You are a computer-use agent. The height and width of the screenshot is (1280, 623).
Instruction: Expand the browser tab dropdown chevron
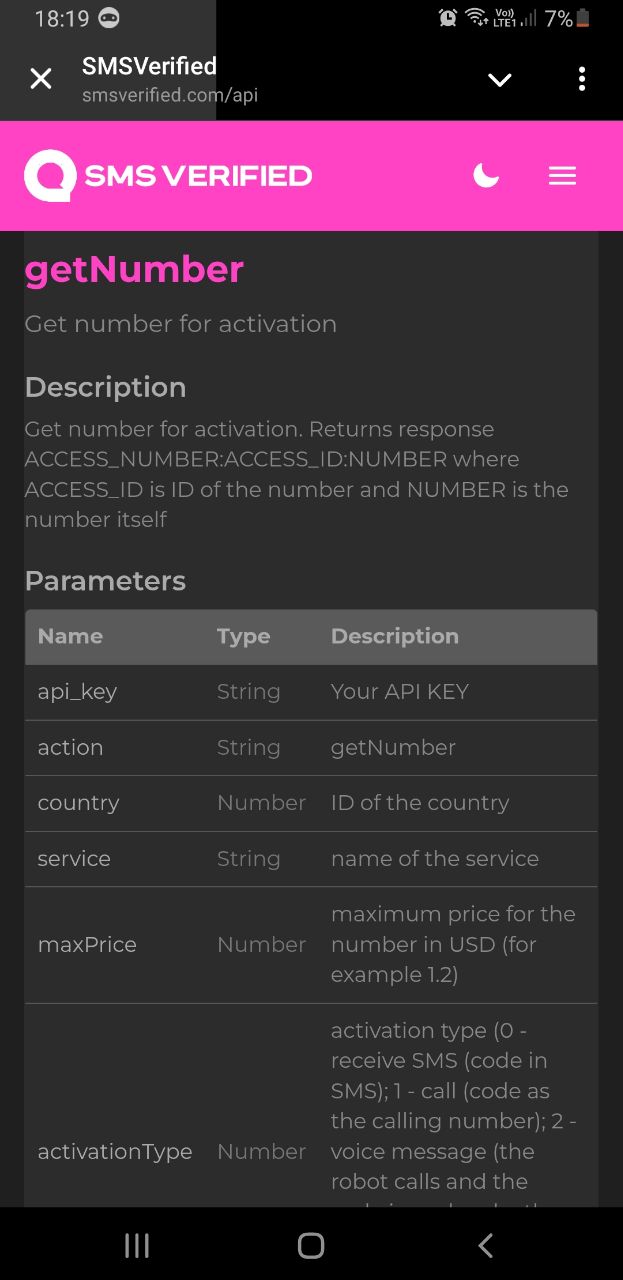pos(499,80)
